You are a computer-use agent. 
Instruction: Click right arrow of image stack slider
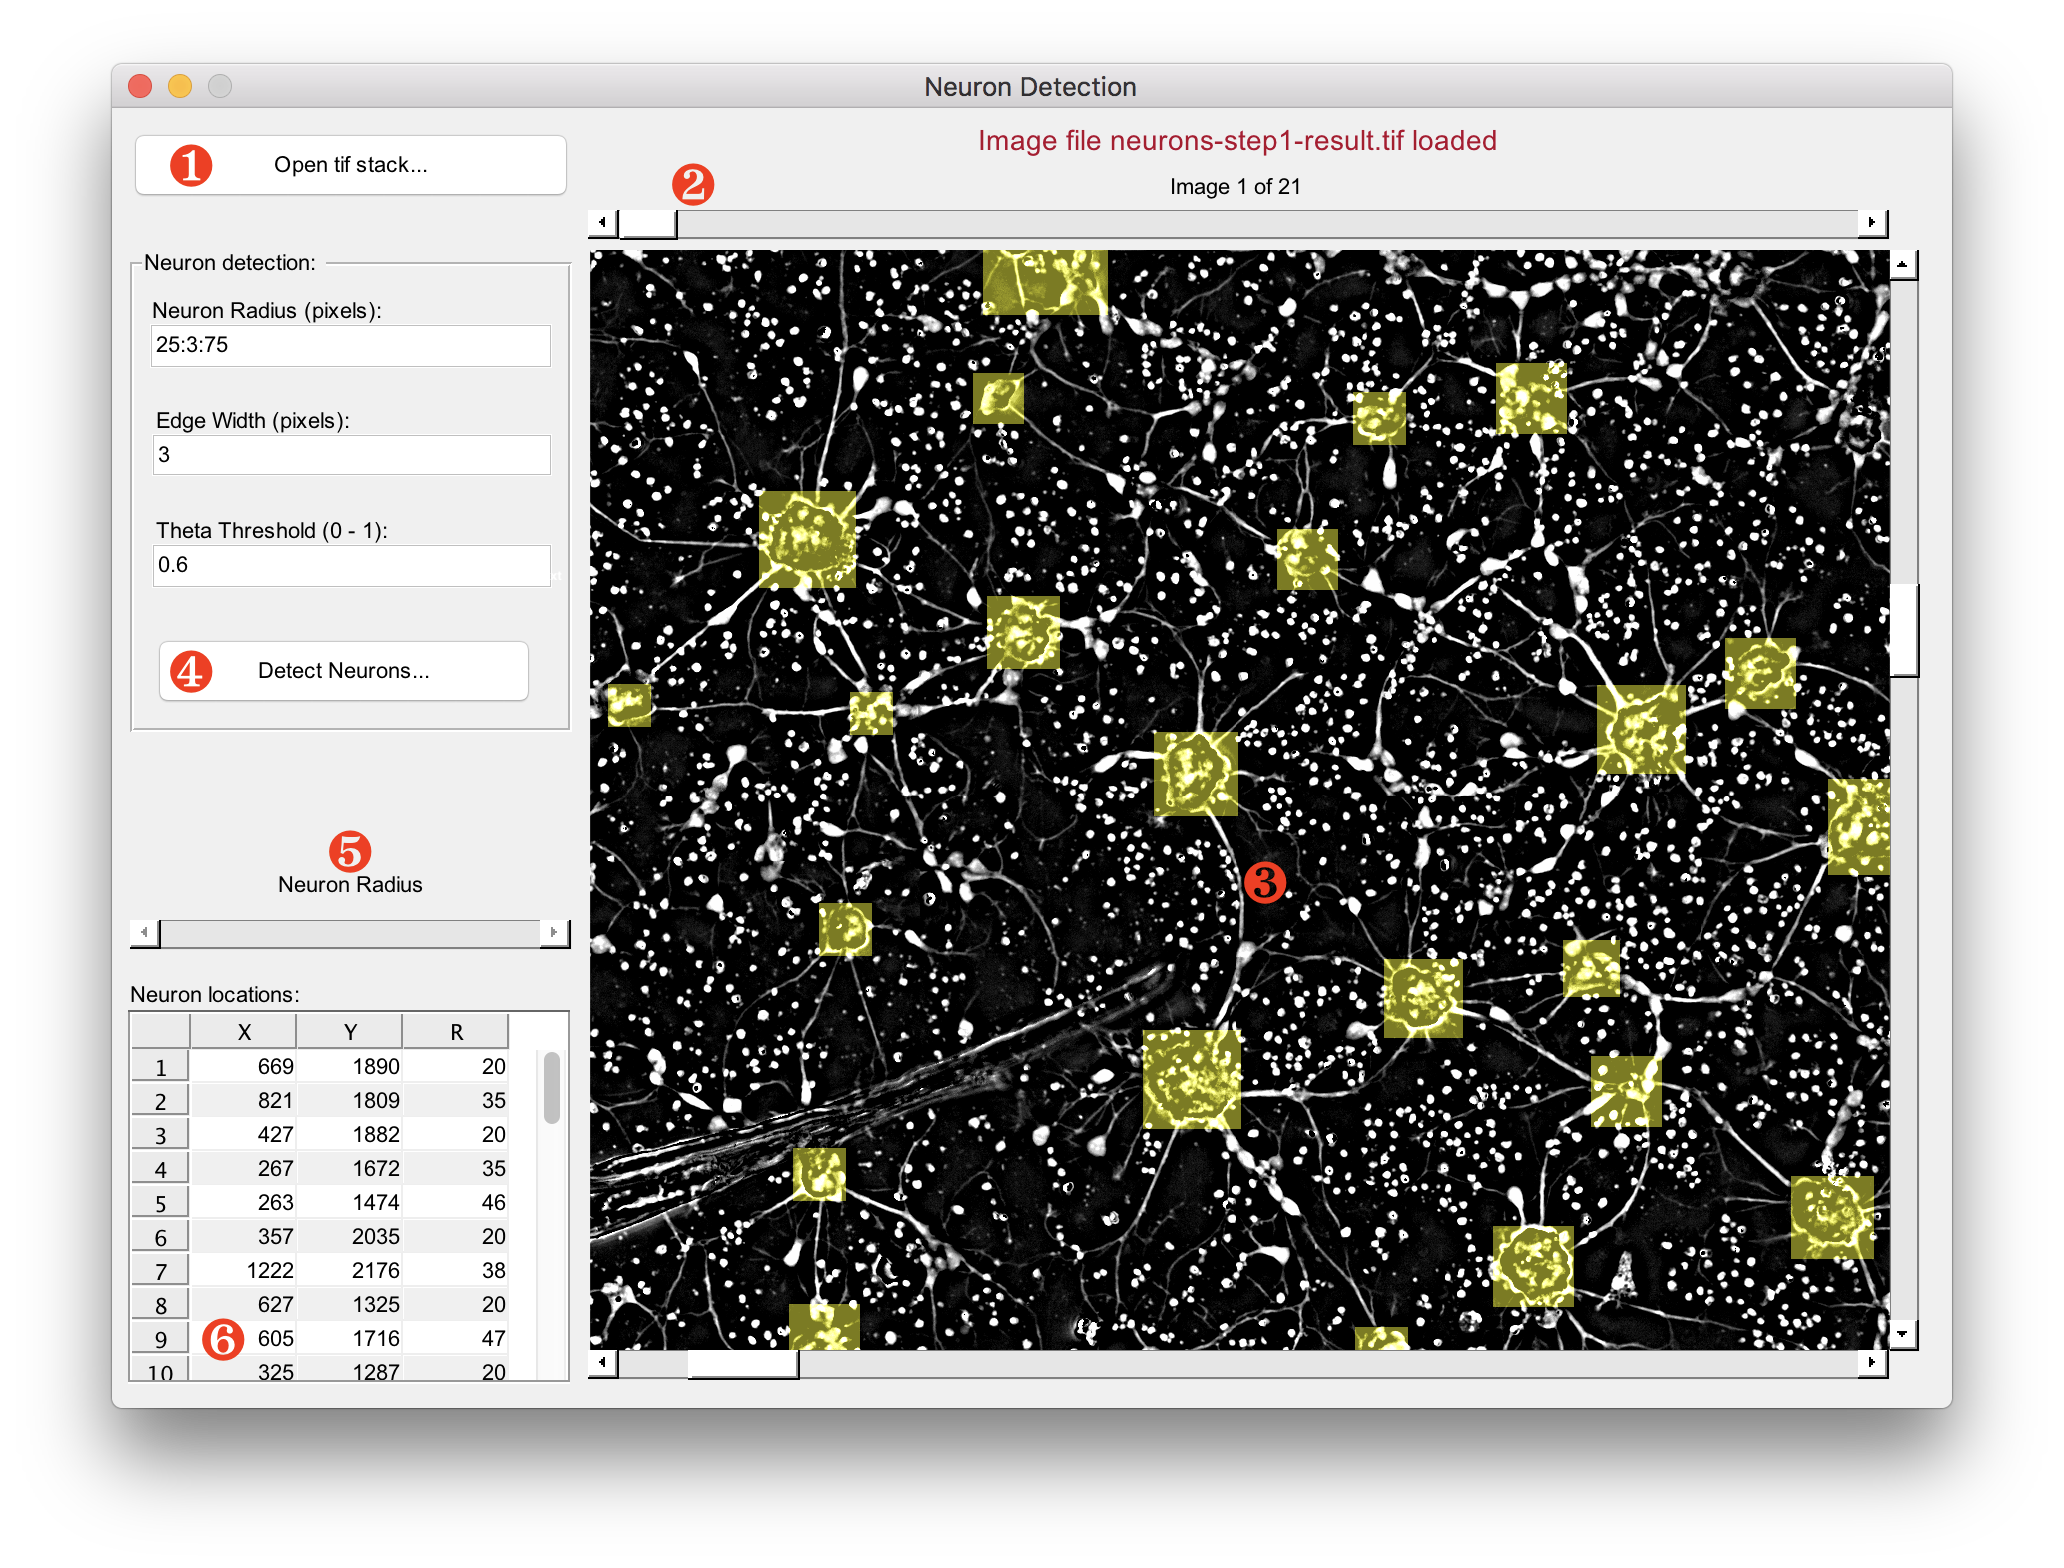[1872, 222]
